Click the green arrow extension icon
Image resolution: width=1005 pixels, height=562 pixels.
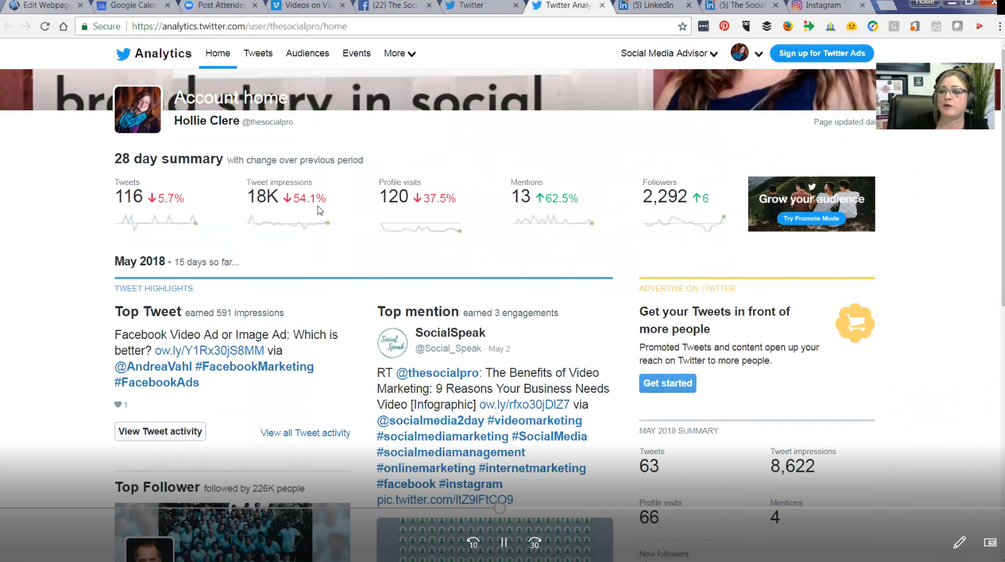[809, 26]
